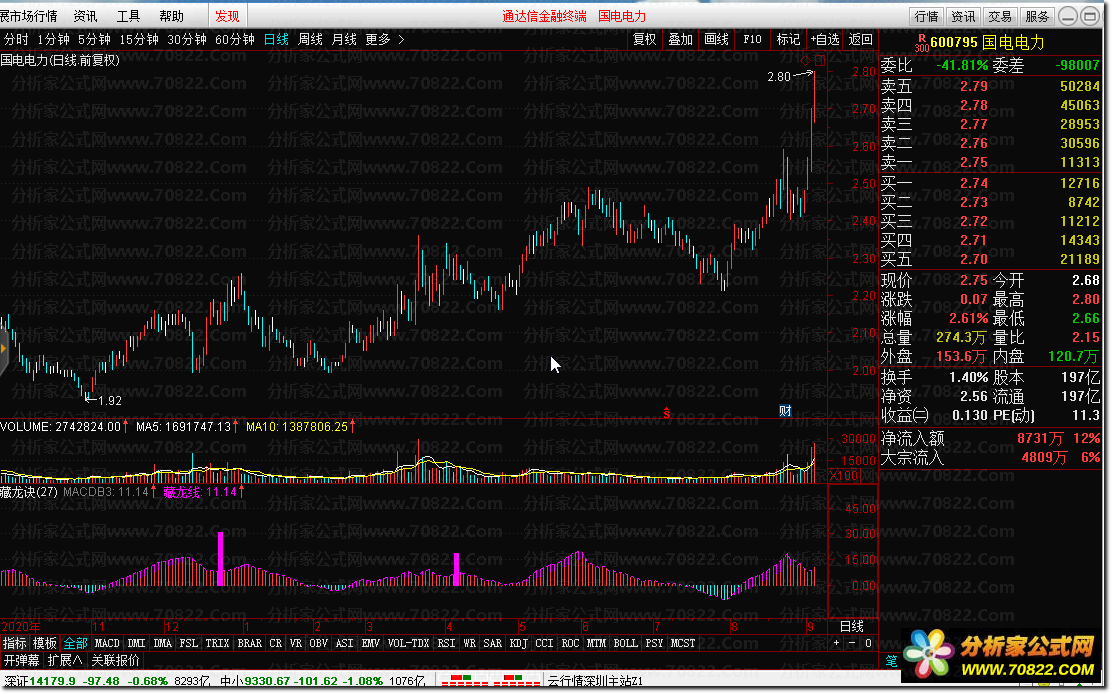Choose the ASI indicator
The height and width of the screenshot is (694, 1113).
[x=344, y=644]
